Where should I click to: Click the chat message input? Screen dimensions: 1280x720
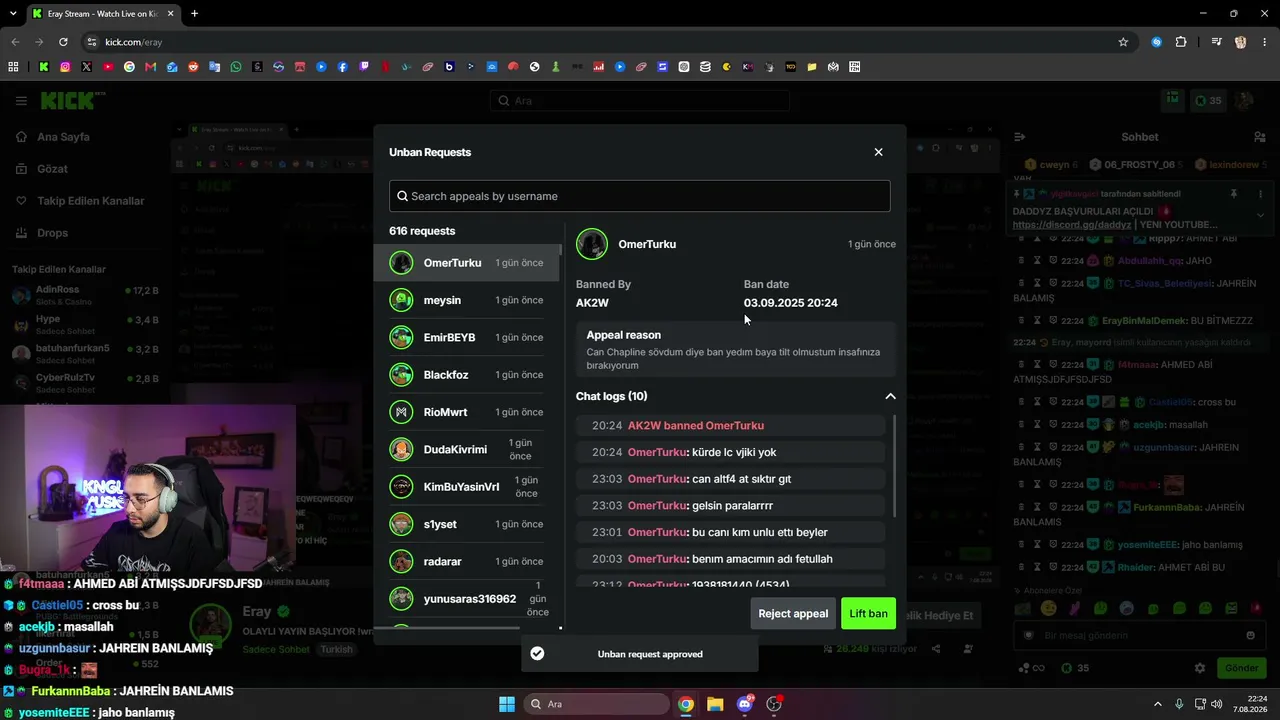point(1140,635)
